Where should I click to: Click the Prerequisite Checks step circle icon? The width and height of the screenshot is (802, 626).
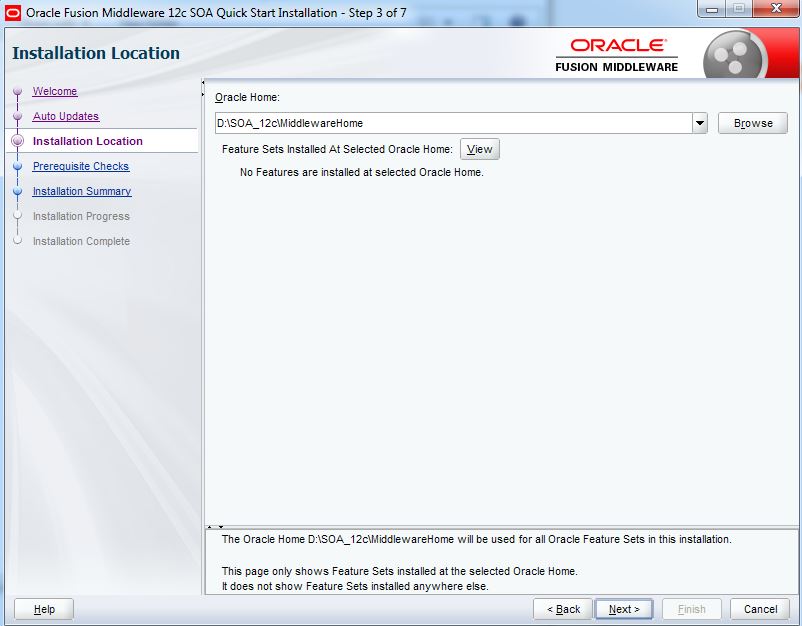16,166
